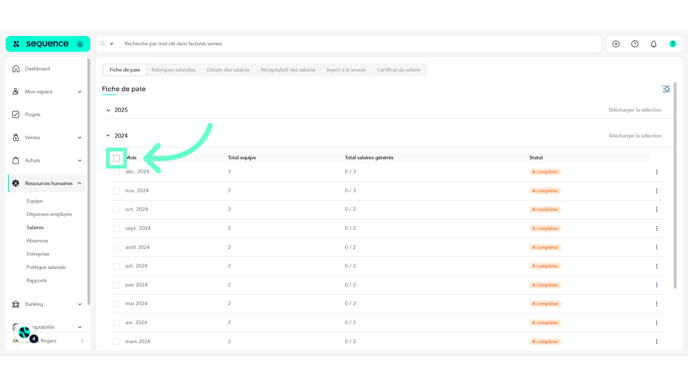688x387 pixels.
Task: Open options menu for sept. 2024
Action: [656, 229]
